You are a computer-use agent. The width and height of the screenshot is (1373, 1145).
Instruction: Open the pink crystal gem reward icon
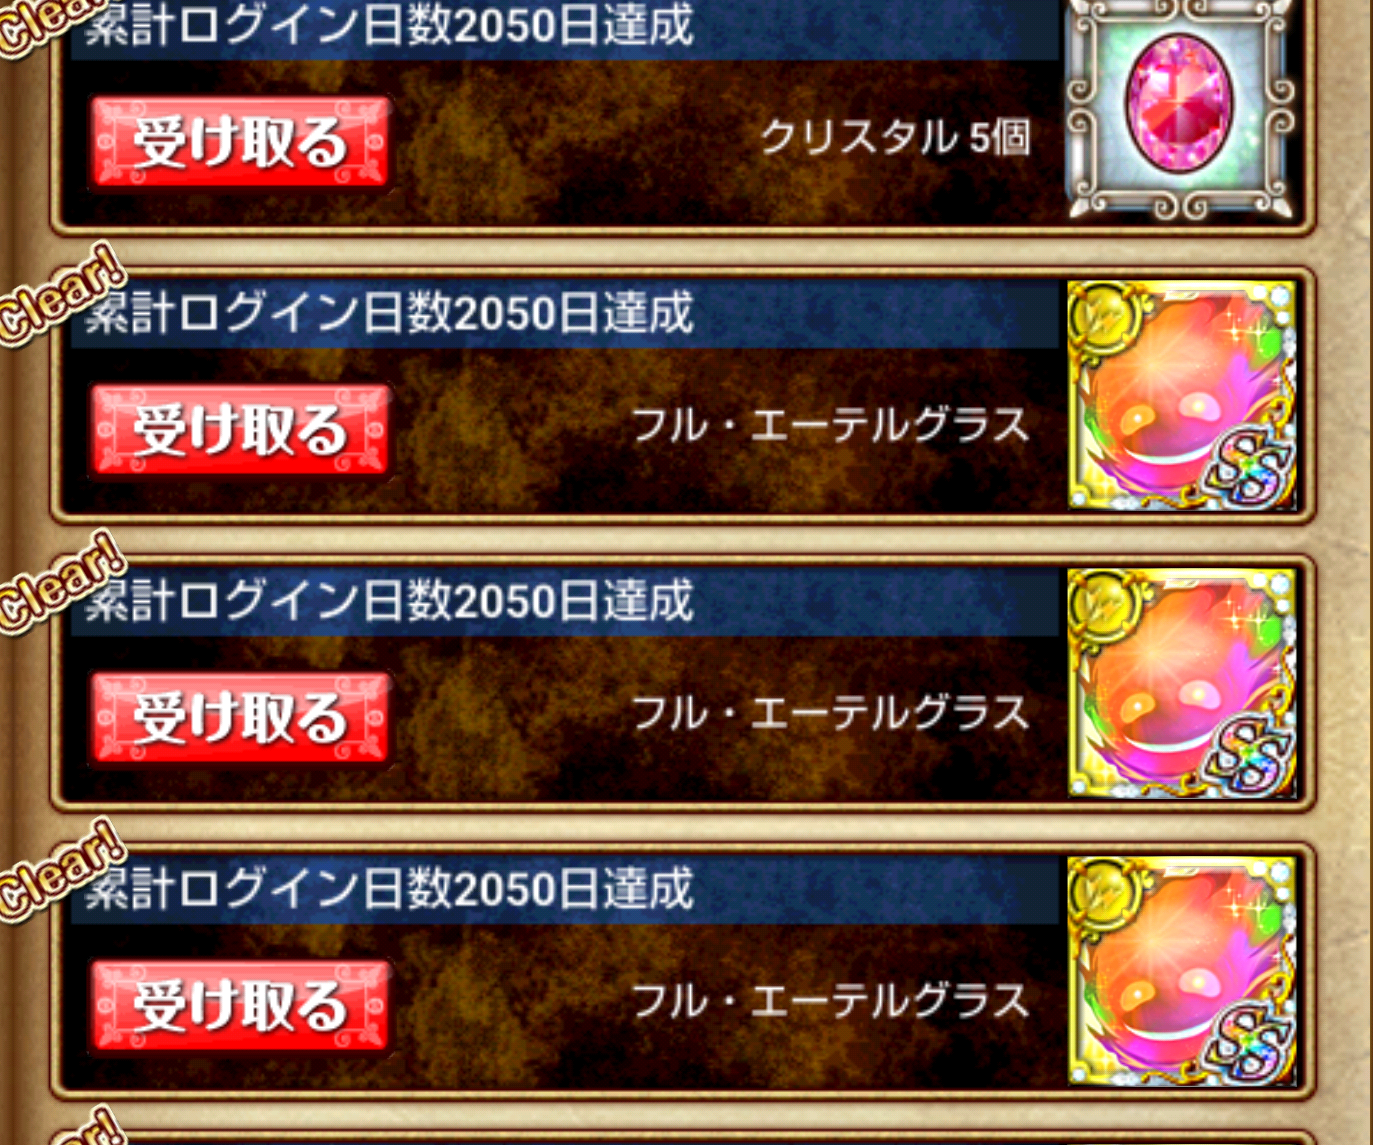click(x=1181, y=108)
